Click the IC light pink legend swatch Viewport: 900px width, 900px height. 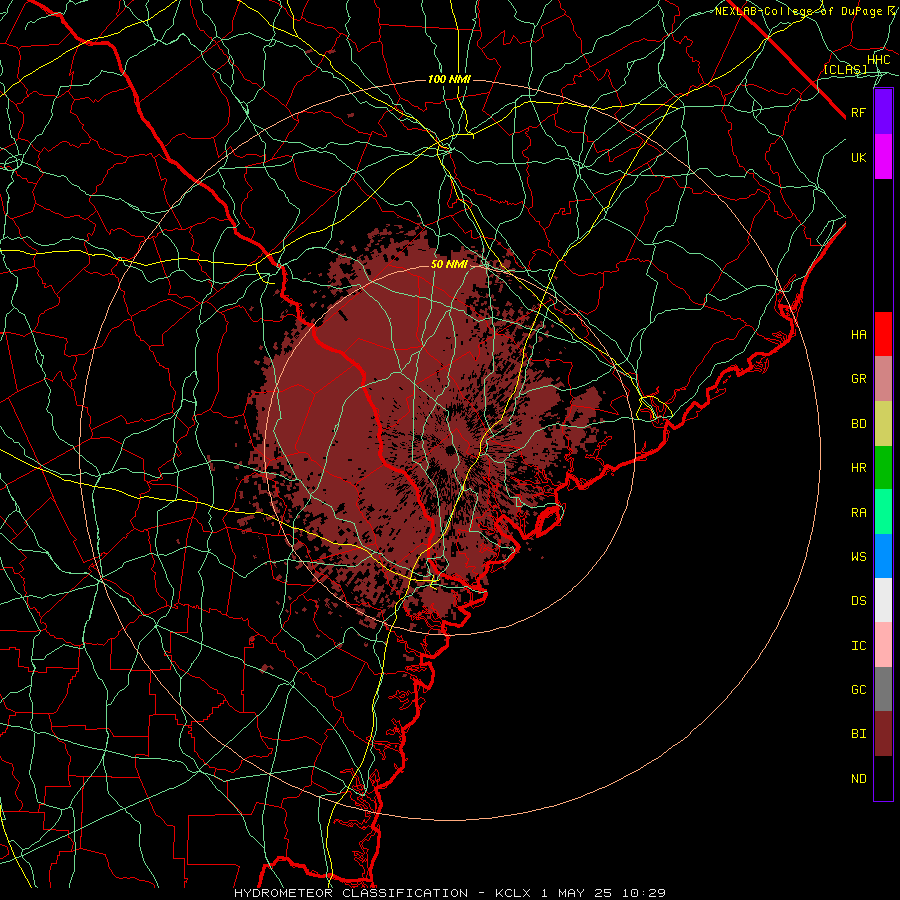883,645
